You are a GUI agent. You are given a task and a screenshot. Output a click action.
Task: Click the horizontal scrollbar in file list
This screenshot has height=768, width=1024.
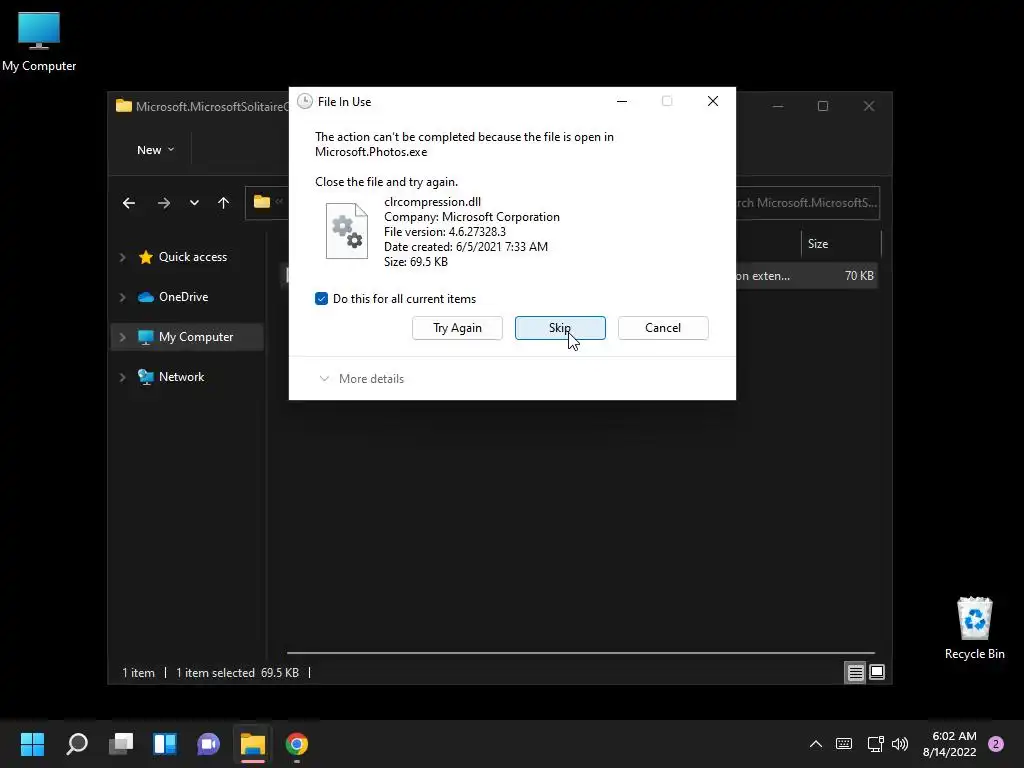point(581,652)
